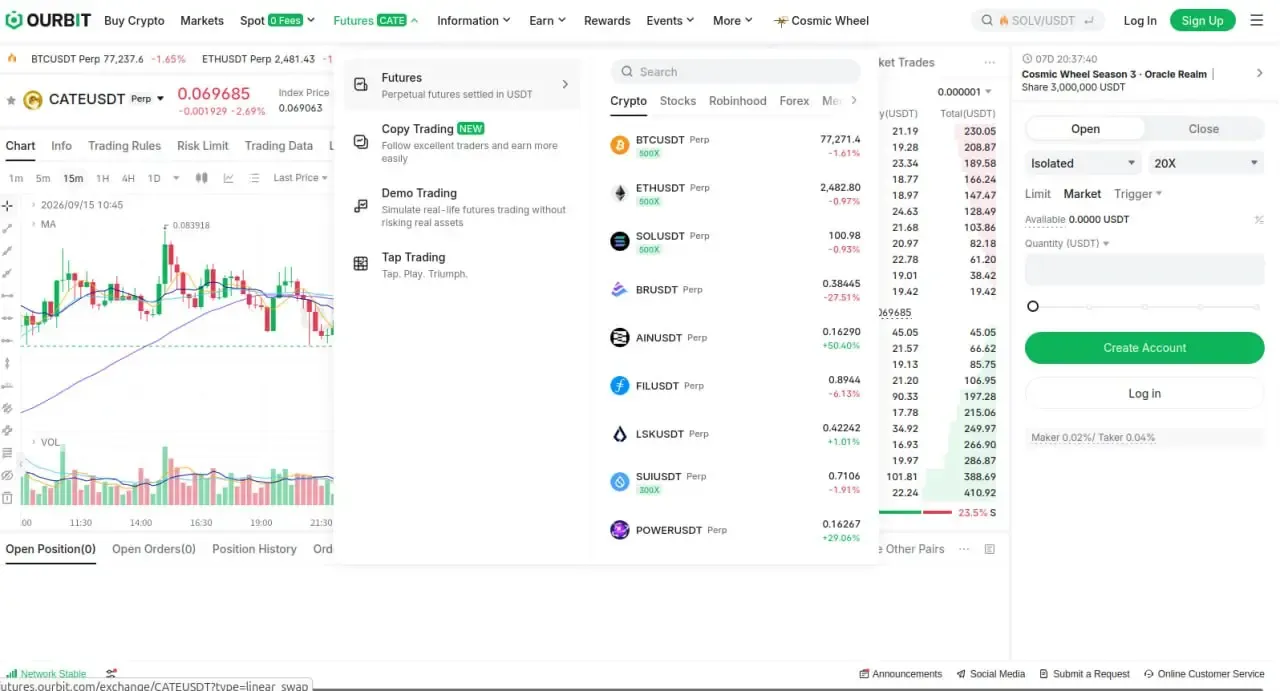Select the FILUSDT Filecoin icon
This screenshot has height=691, width=1280.
[x=620, y=385]
